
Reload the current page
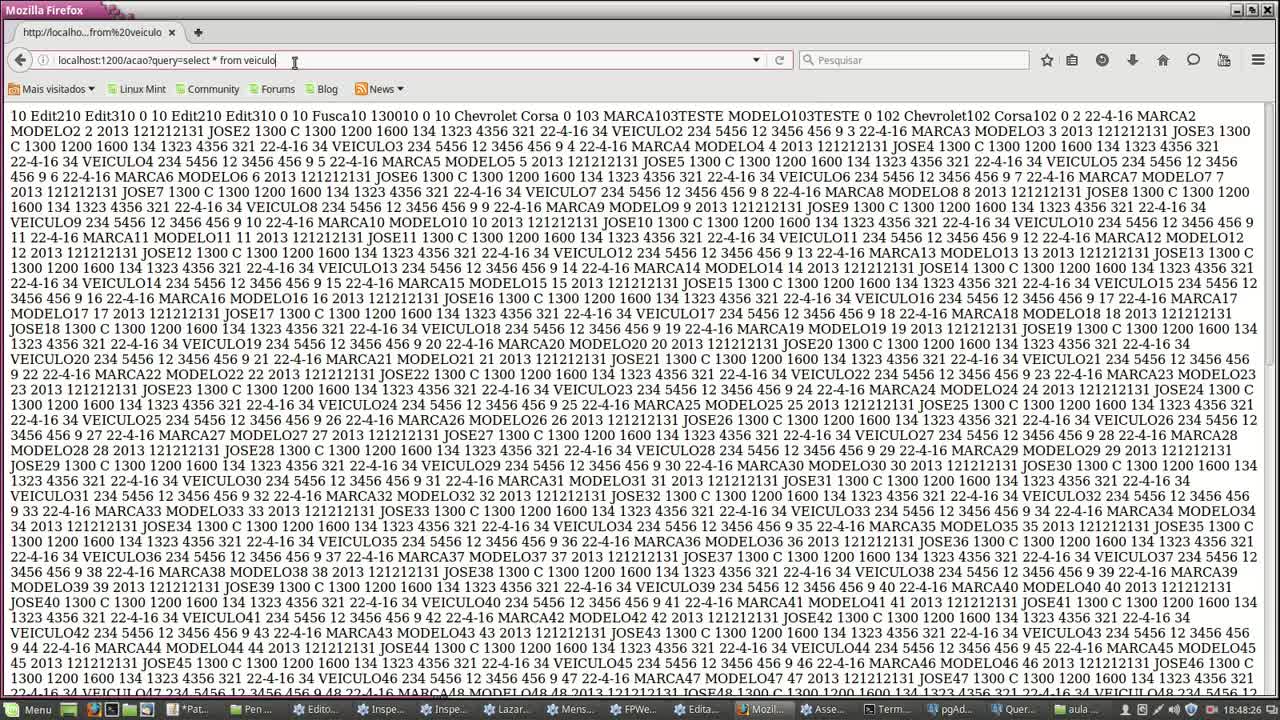779,60
